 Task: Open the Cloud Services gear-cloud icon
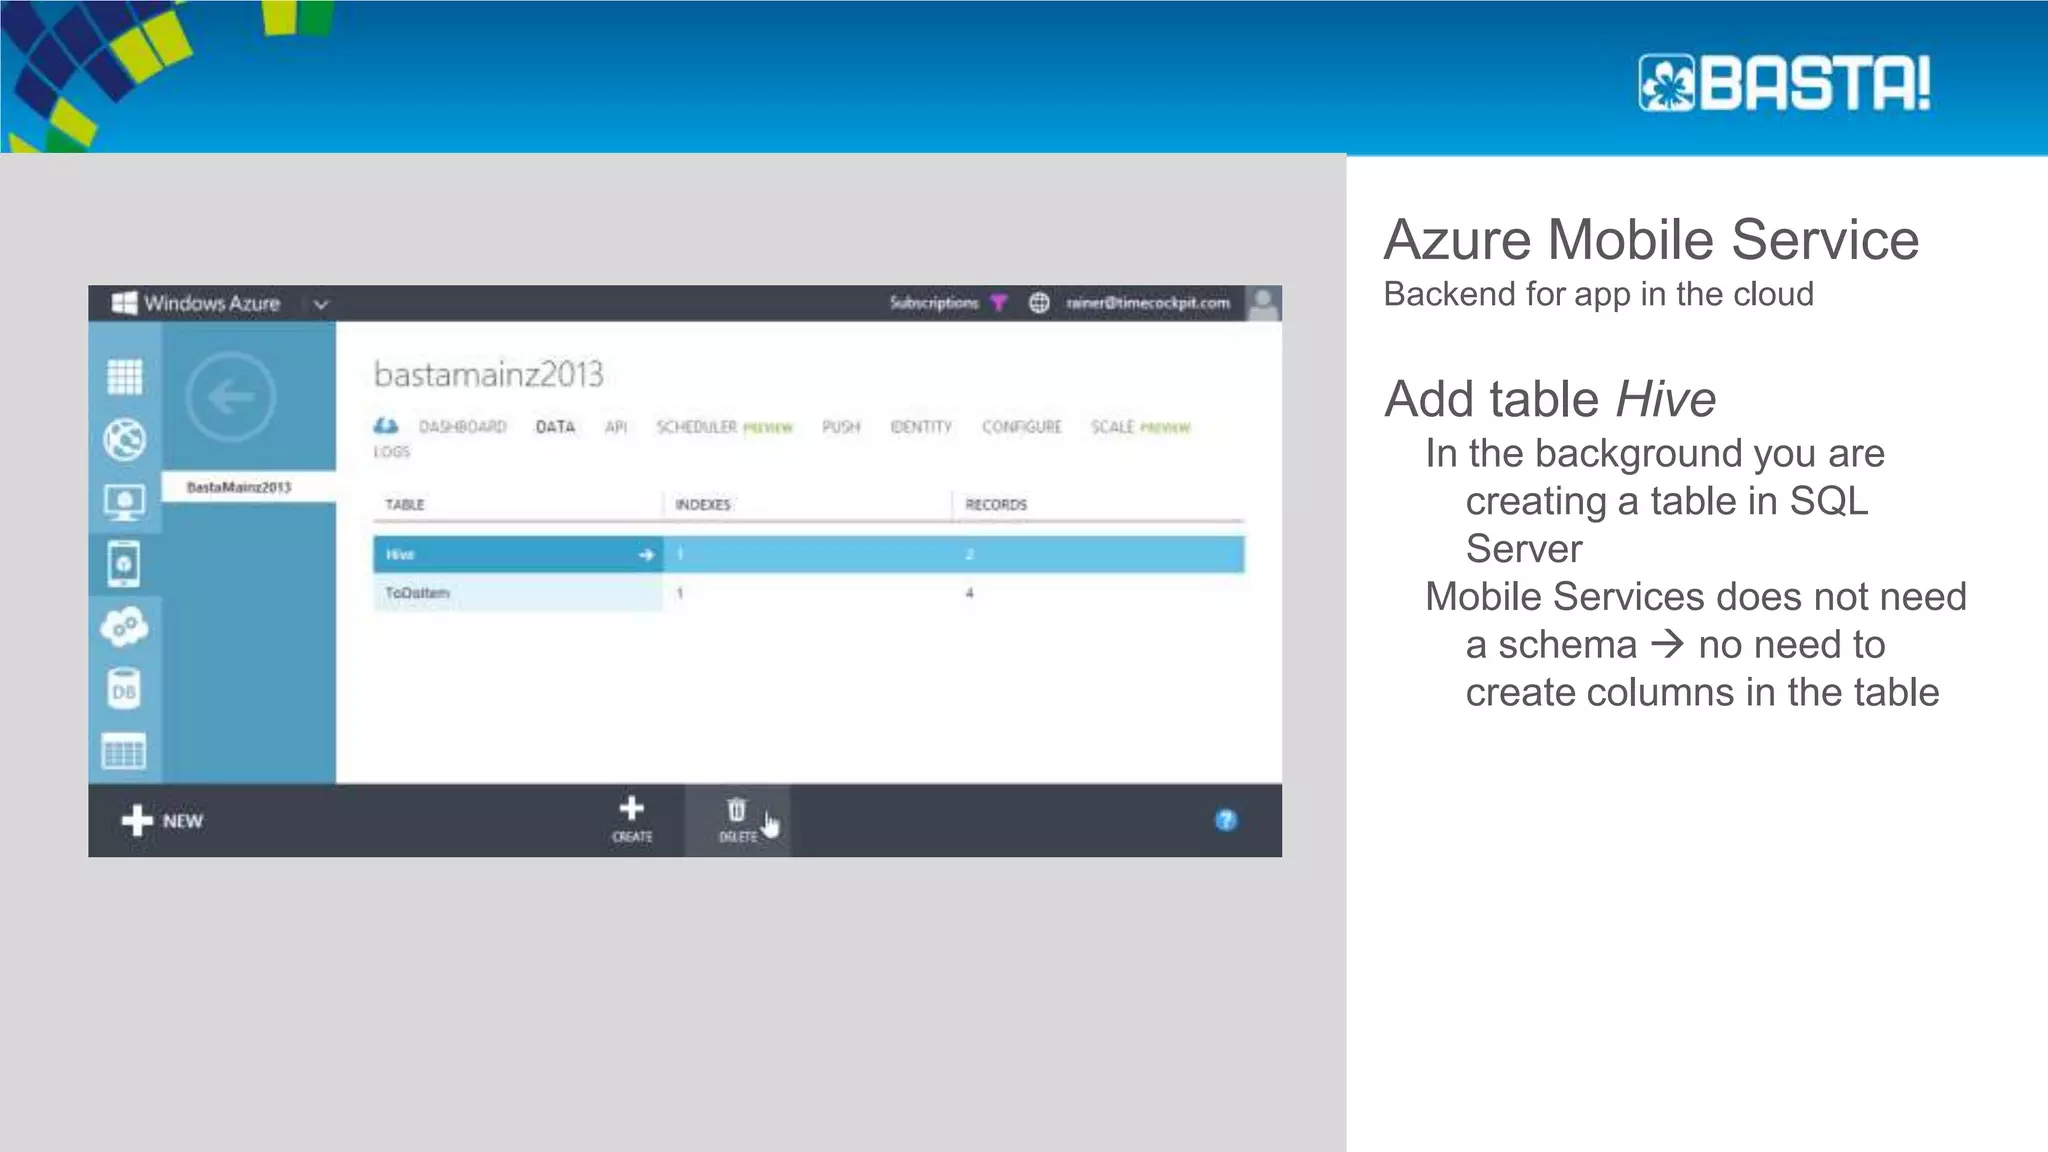(x=124, y=627)
